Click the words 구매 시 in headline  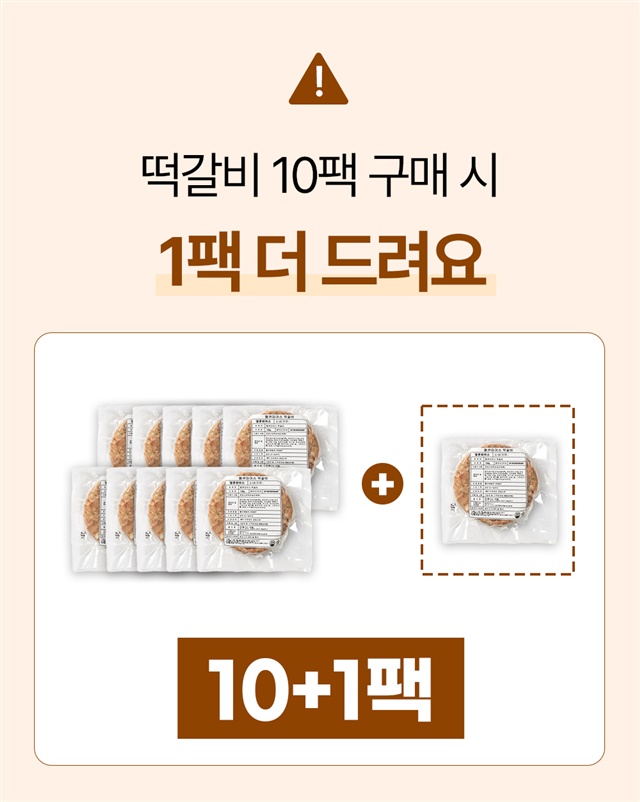pyautogui.click(x=433, y=175)
